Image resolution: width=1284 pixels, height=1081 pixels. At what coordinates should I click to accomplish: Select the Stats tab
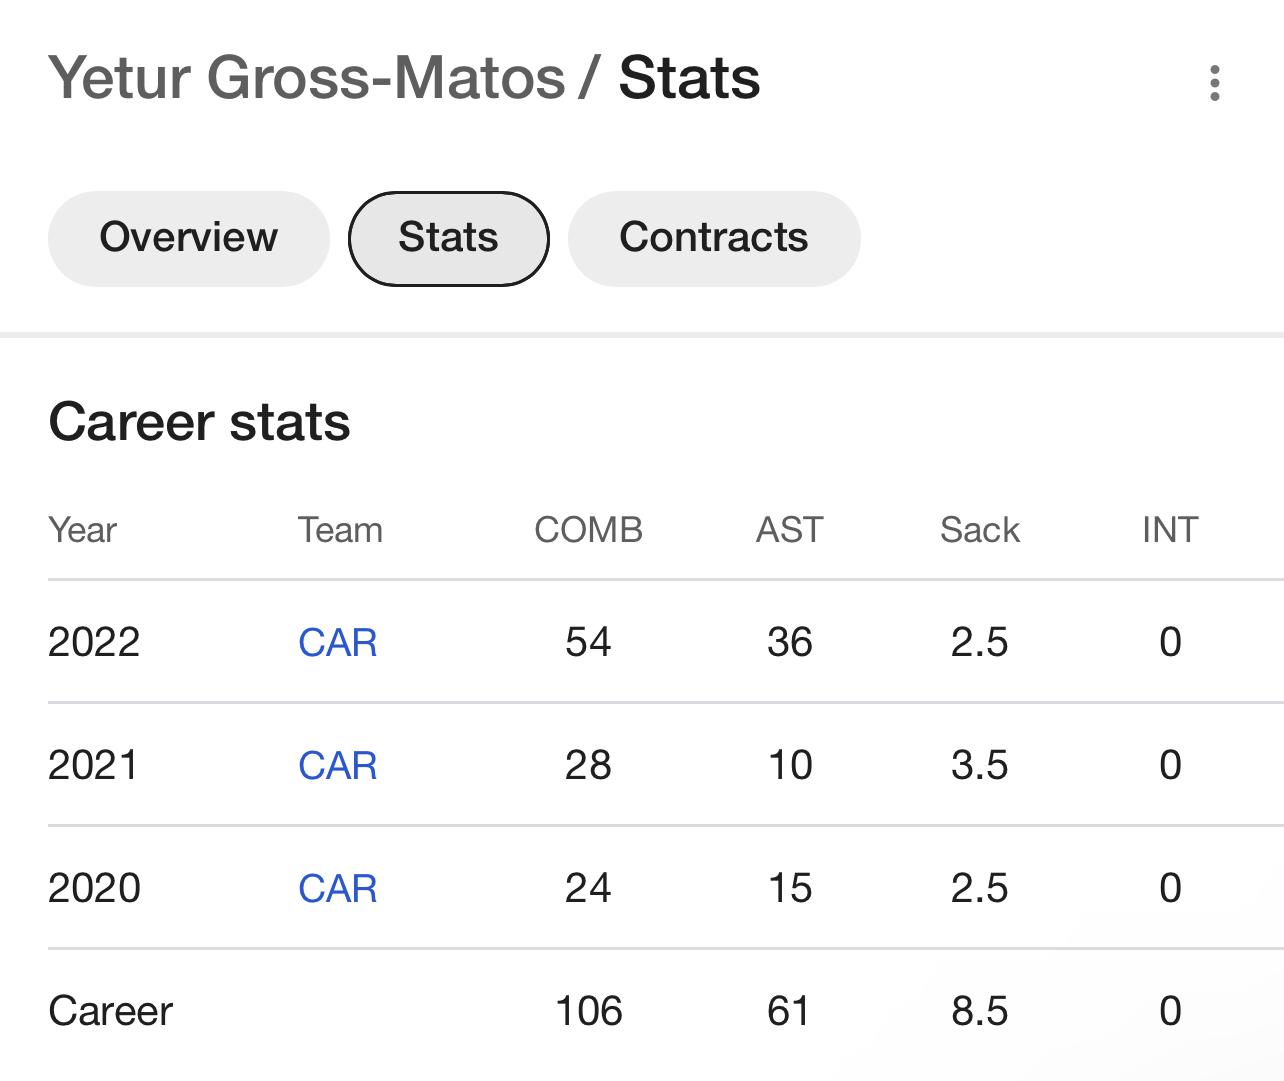(448, 238)
